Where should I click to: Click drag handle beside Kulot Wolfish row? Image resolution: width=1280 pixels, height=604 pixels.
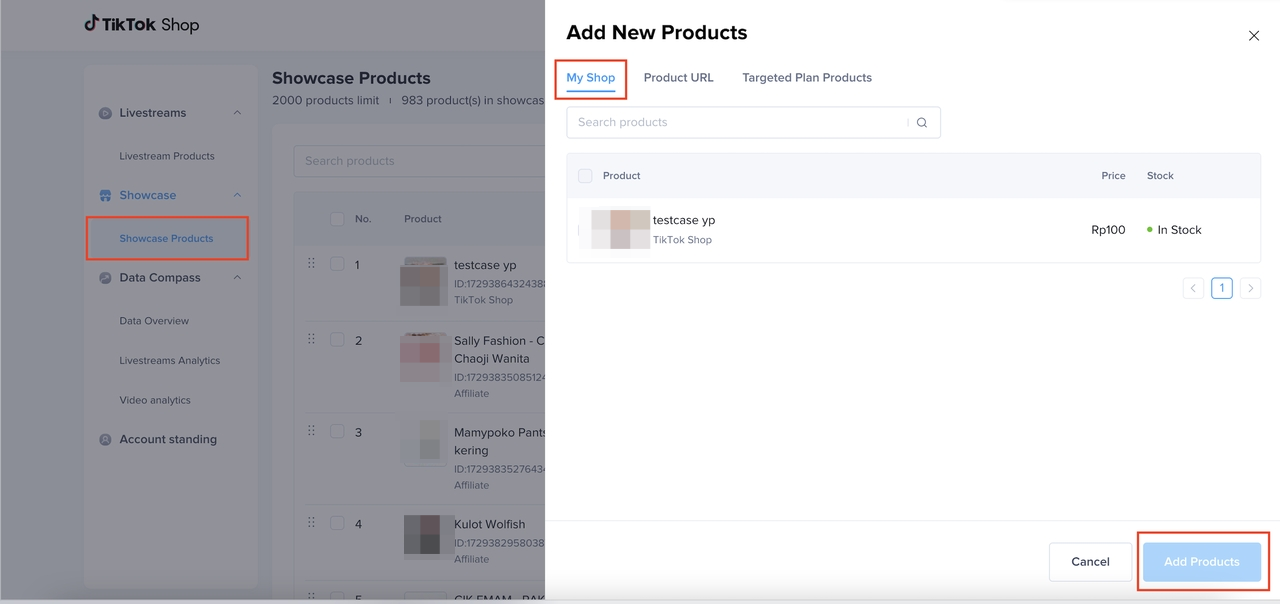[311, 523]
